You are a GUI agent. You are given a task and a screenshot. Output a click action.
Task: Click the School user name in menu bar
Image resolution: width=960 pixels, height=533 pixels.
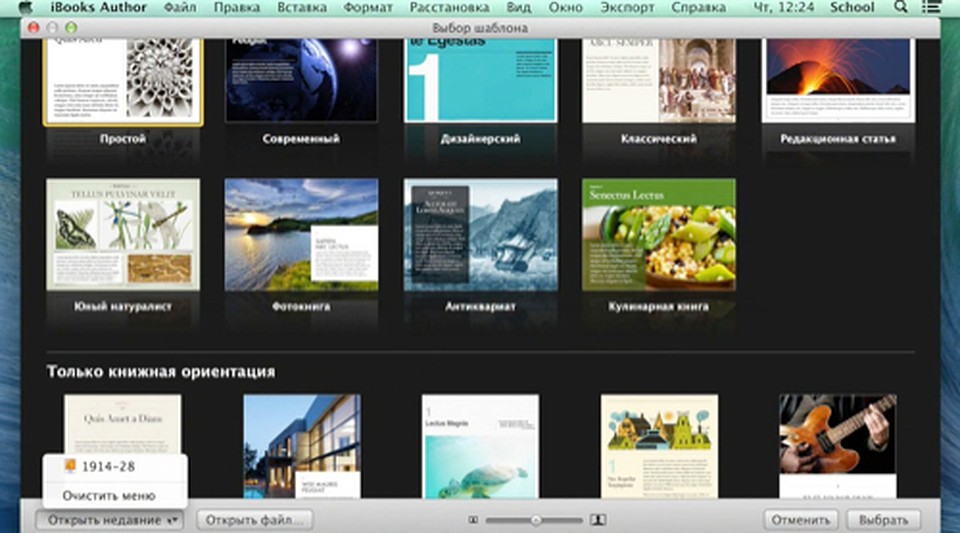852,7
